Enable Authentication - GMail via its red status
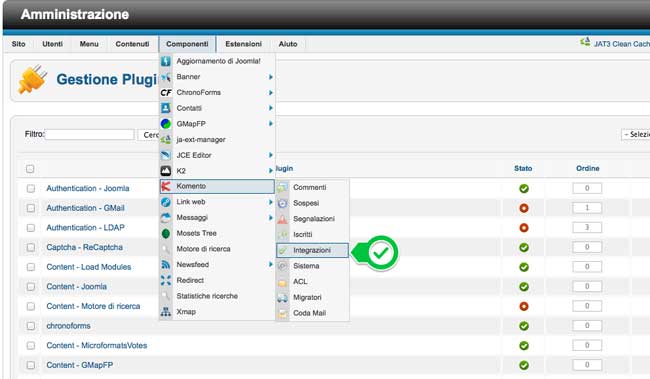The height and width of the screenshot is (379, 650). [524, 208]
